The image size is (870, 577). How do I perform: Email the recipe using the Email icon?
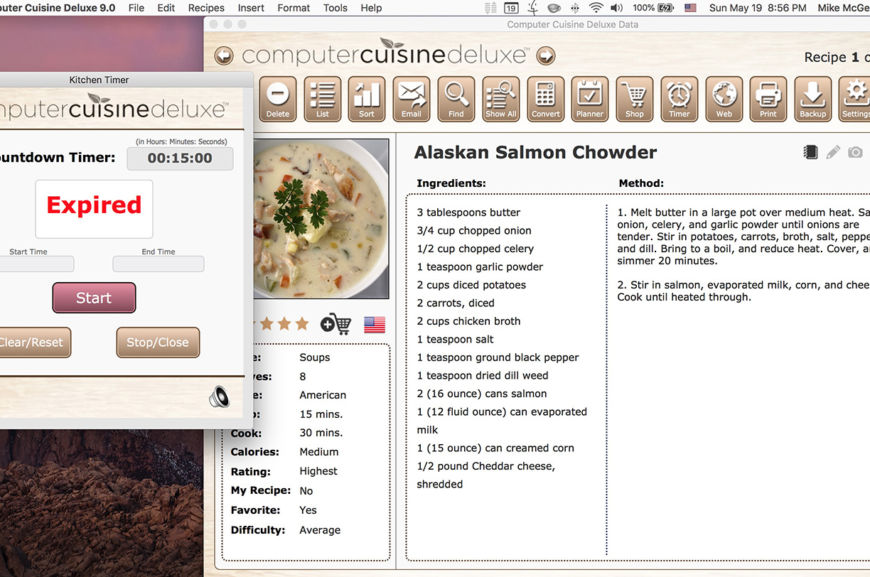pos(411,99)
